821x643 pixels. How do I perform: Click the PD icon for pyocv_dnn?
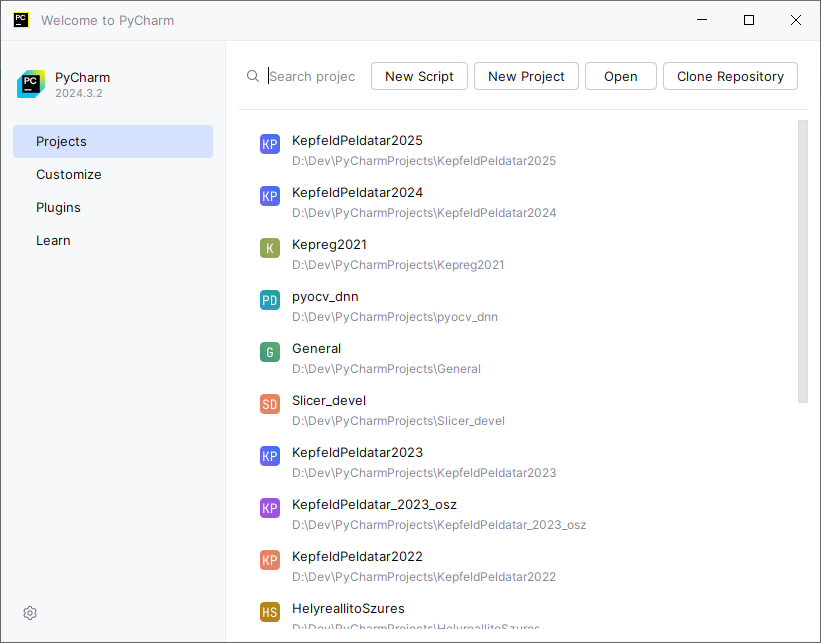(270, 300)
